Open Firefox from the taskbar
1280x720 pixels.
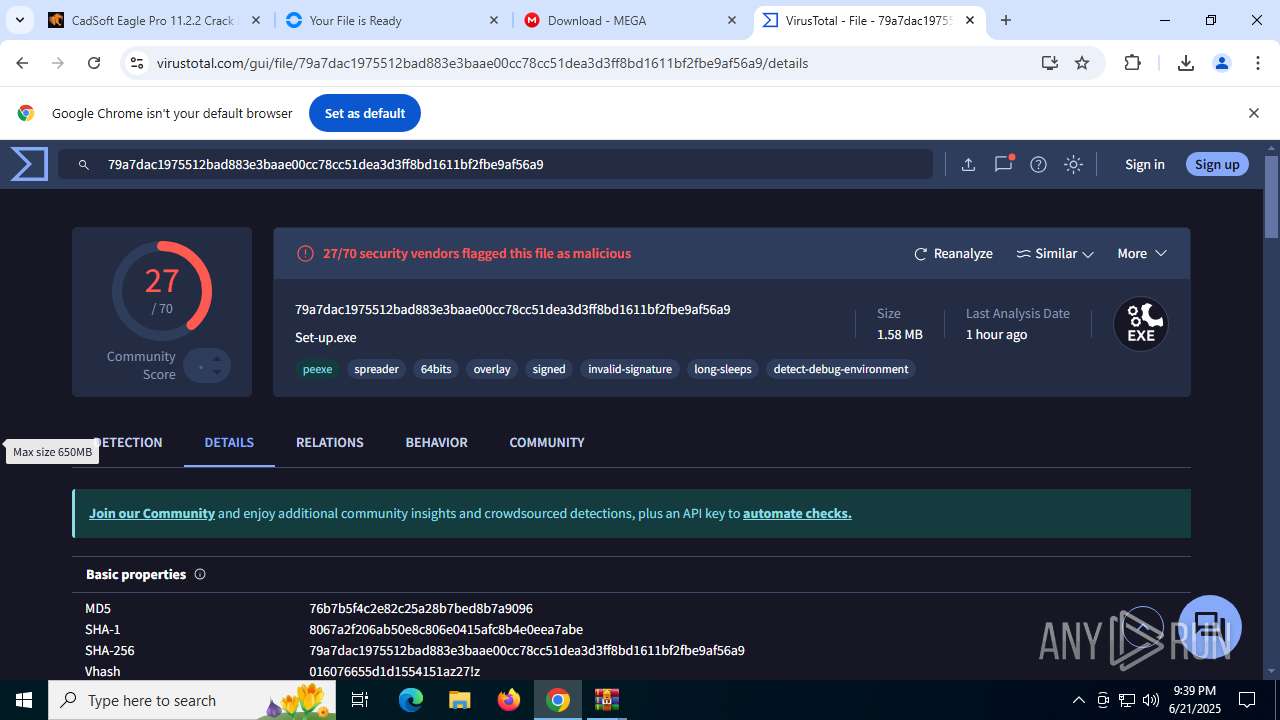point(509,700)
